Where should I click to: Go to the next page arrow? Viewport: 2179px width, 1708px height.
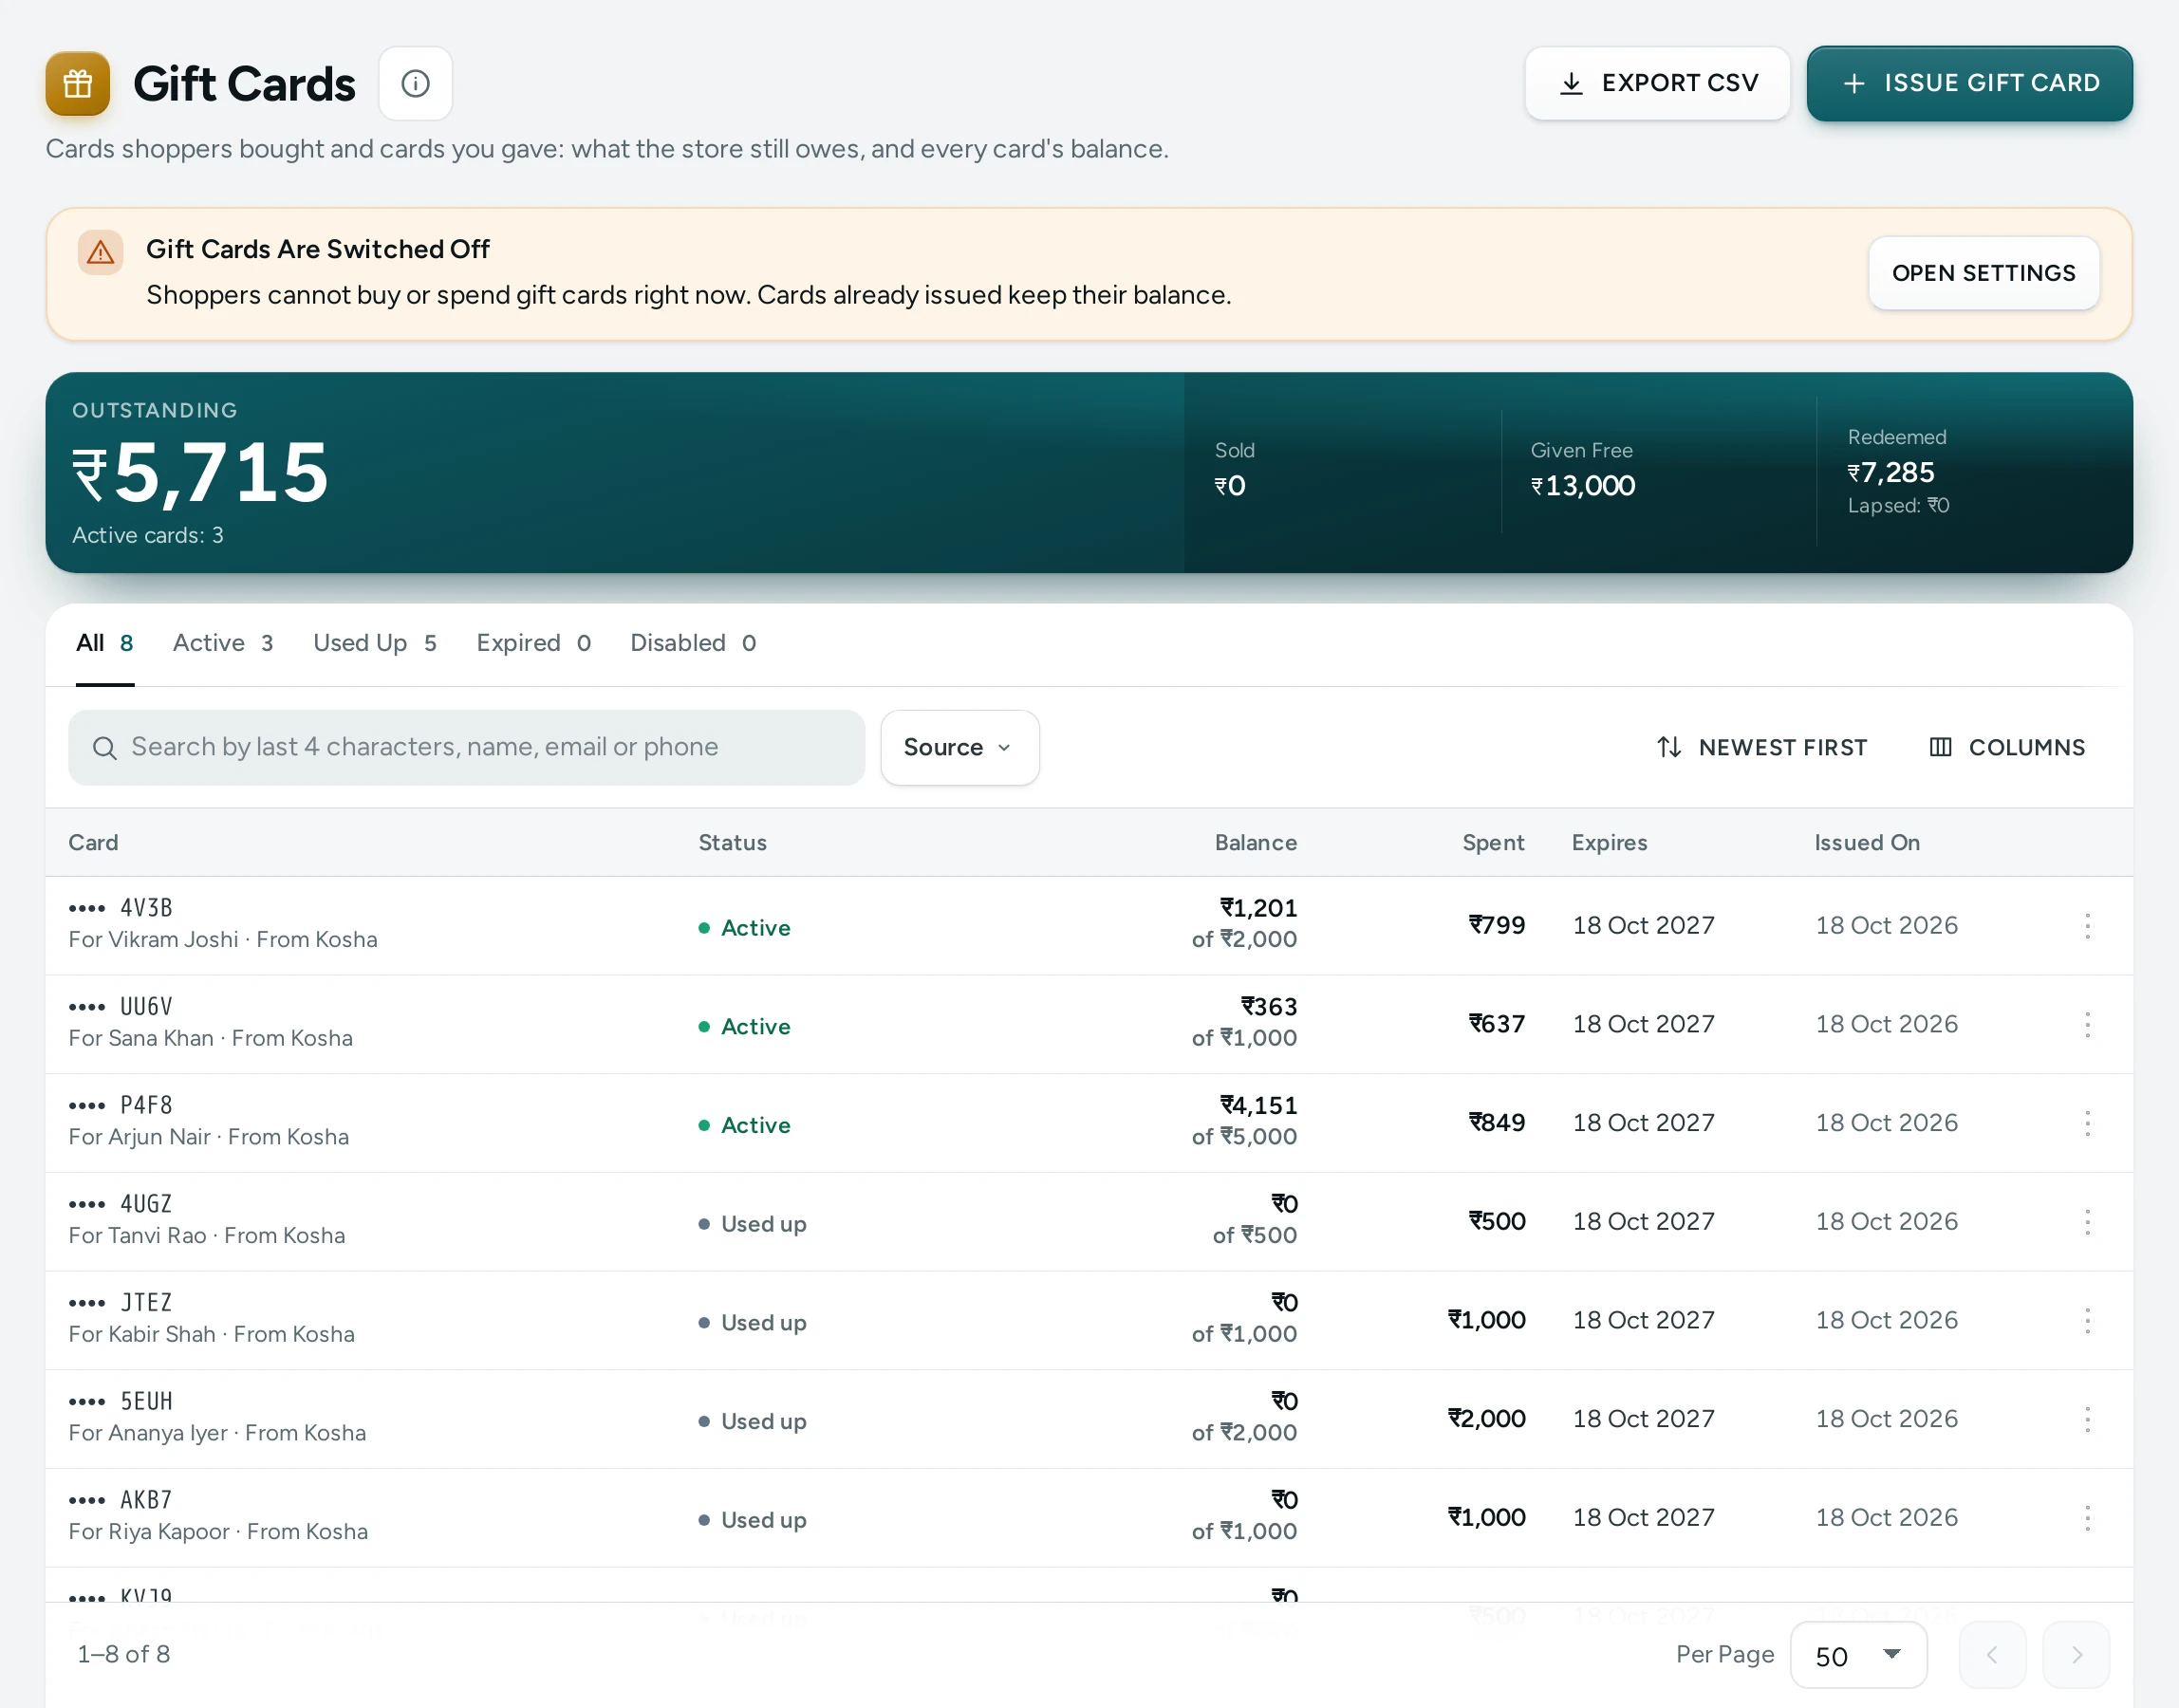[2076, 1655]
